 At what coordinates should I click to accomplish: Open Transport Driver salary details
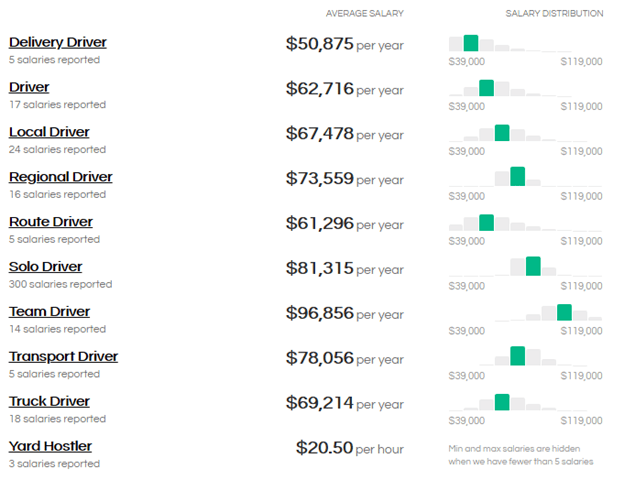pos(63,357)
